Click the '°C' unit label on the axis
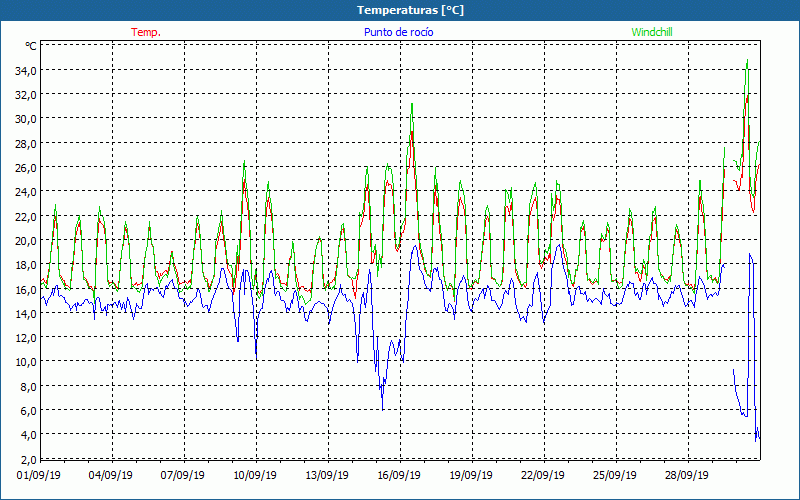The height and width of the screenshot is (500, 800). (31, 46)
